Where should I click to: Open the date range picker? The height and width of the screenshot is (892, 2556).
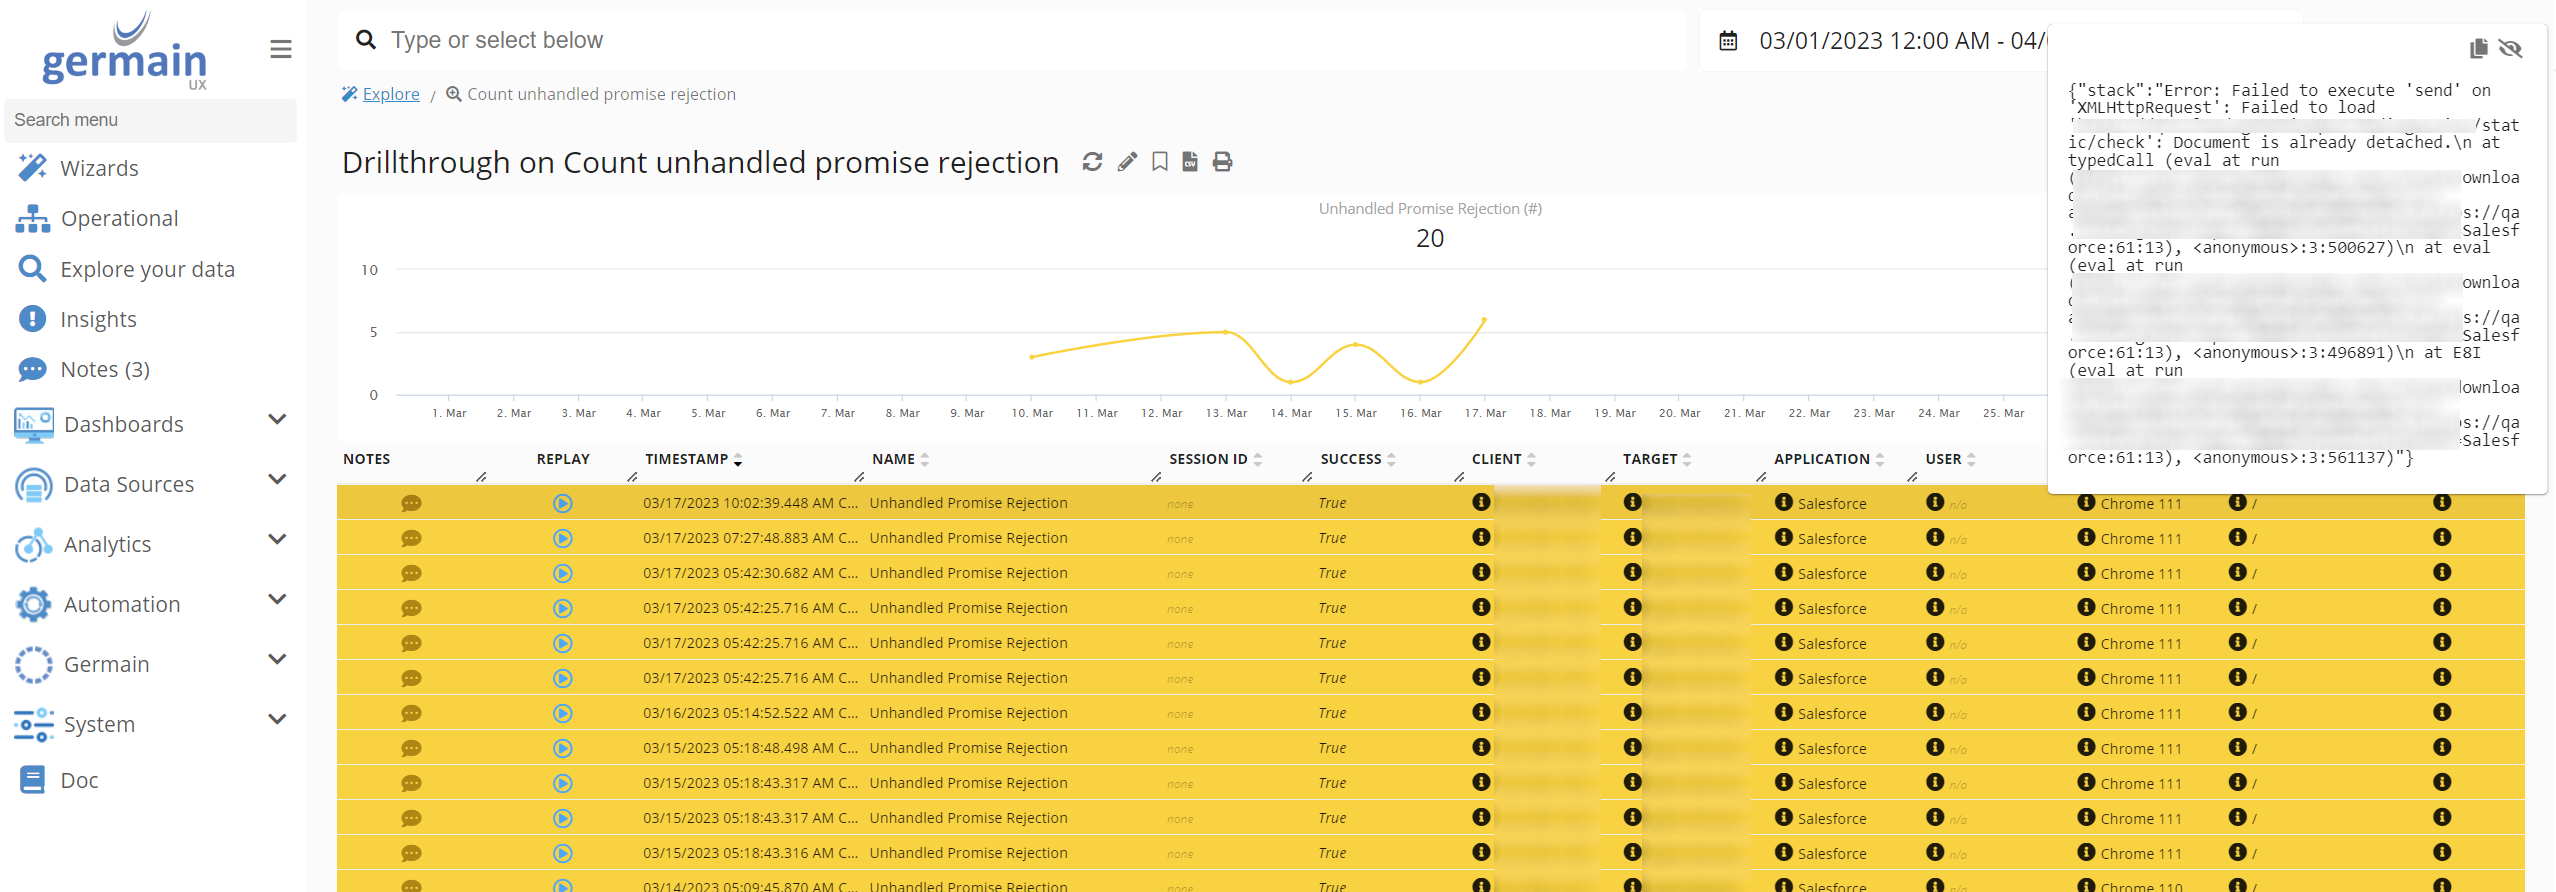[1880, 41]
